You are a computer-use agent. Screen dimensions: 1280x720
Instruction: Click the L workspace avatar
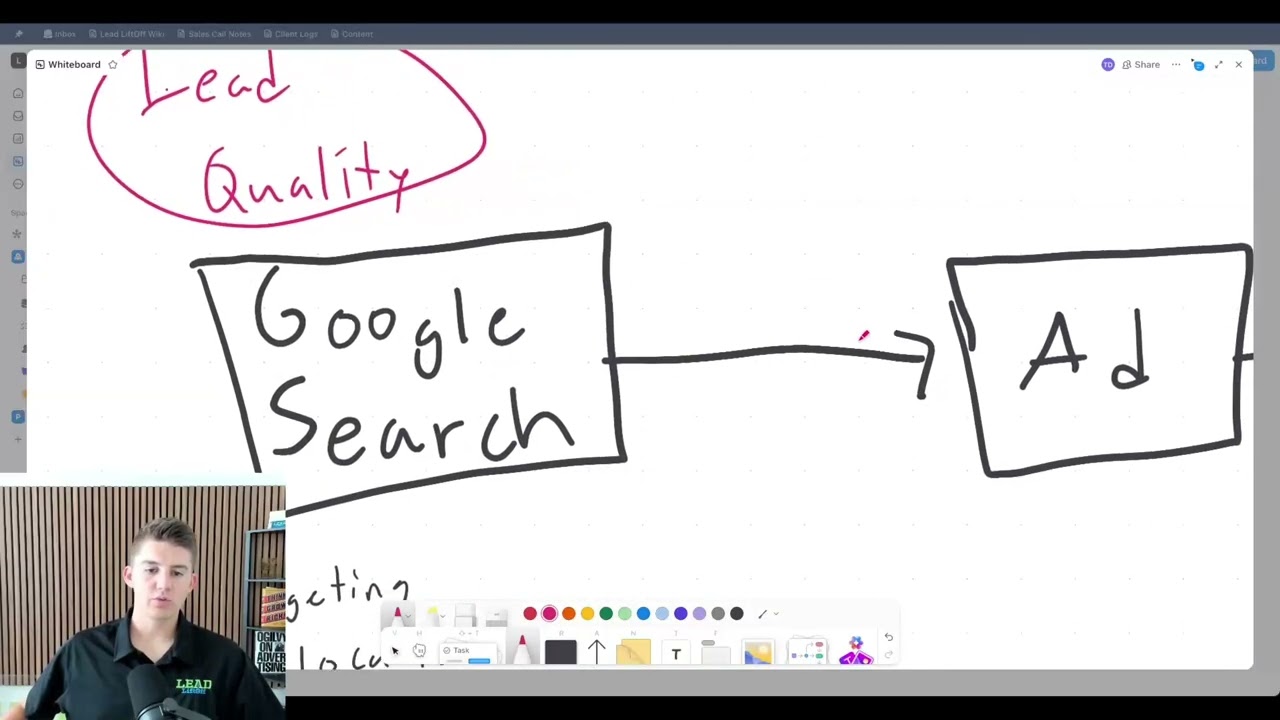pos(18,61)
